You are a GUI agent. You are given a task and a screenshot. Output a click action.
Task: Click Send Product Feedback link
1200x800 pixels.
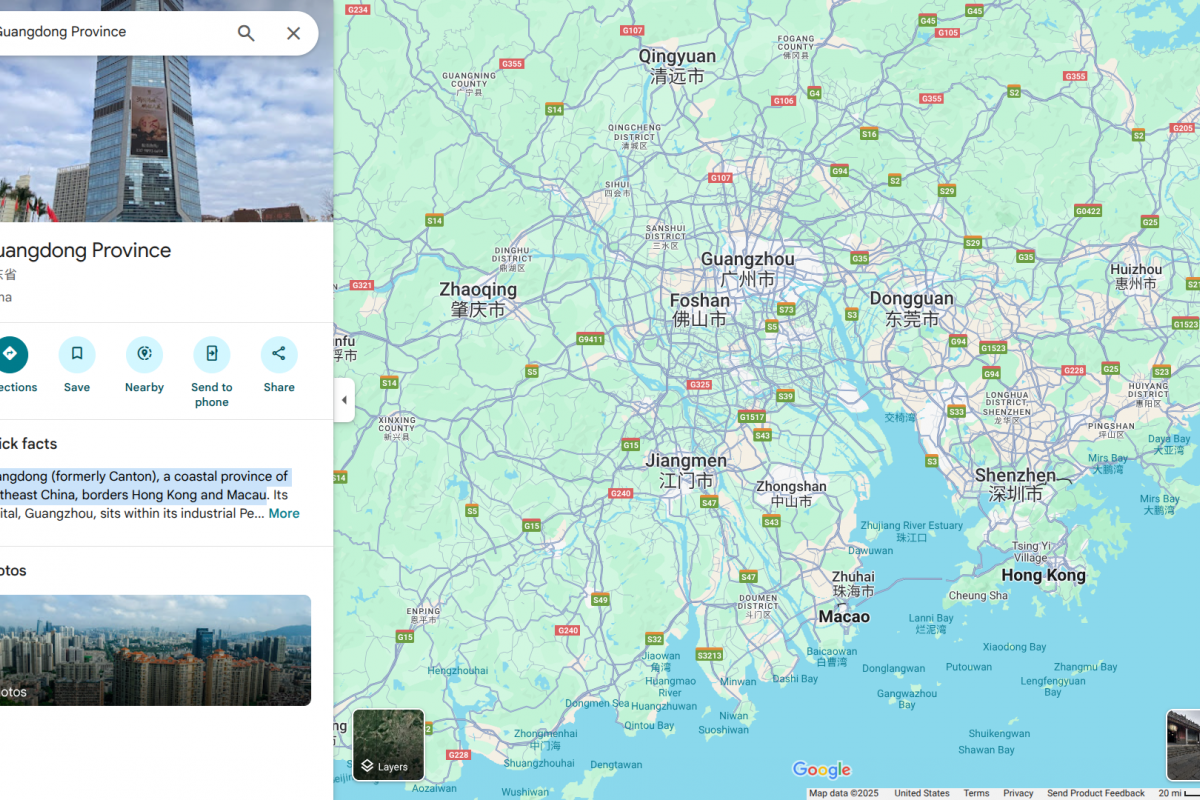tap(1095, 793)
